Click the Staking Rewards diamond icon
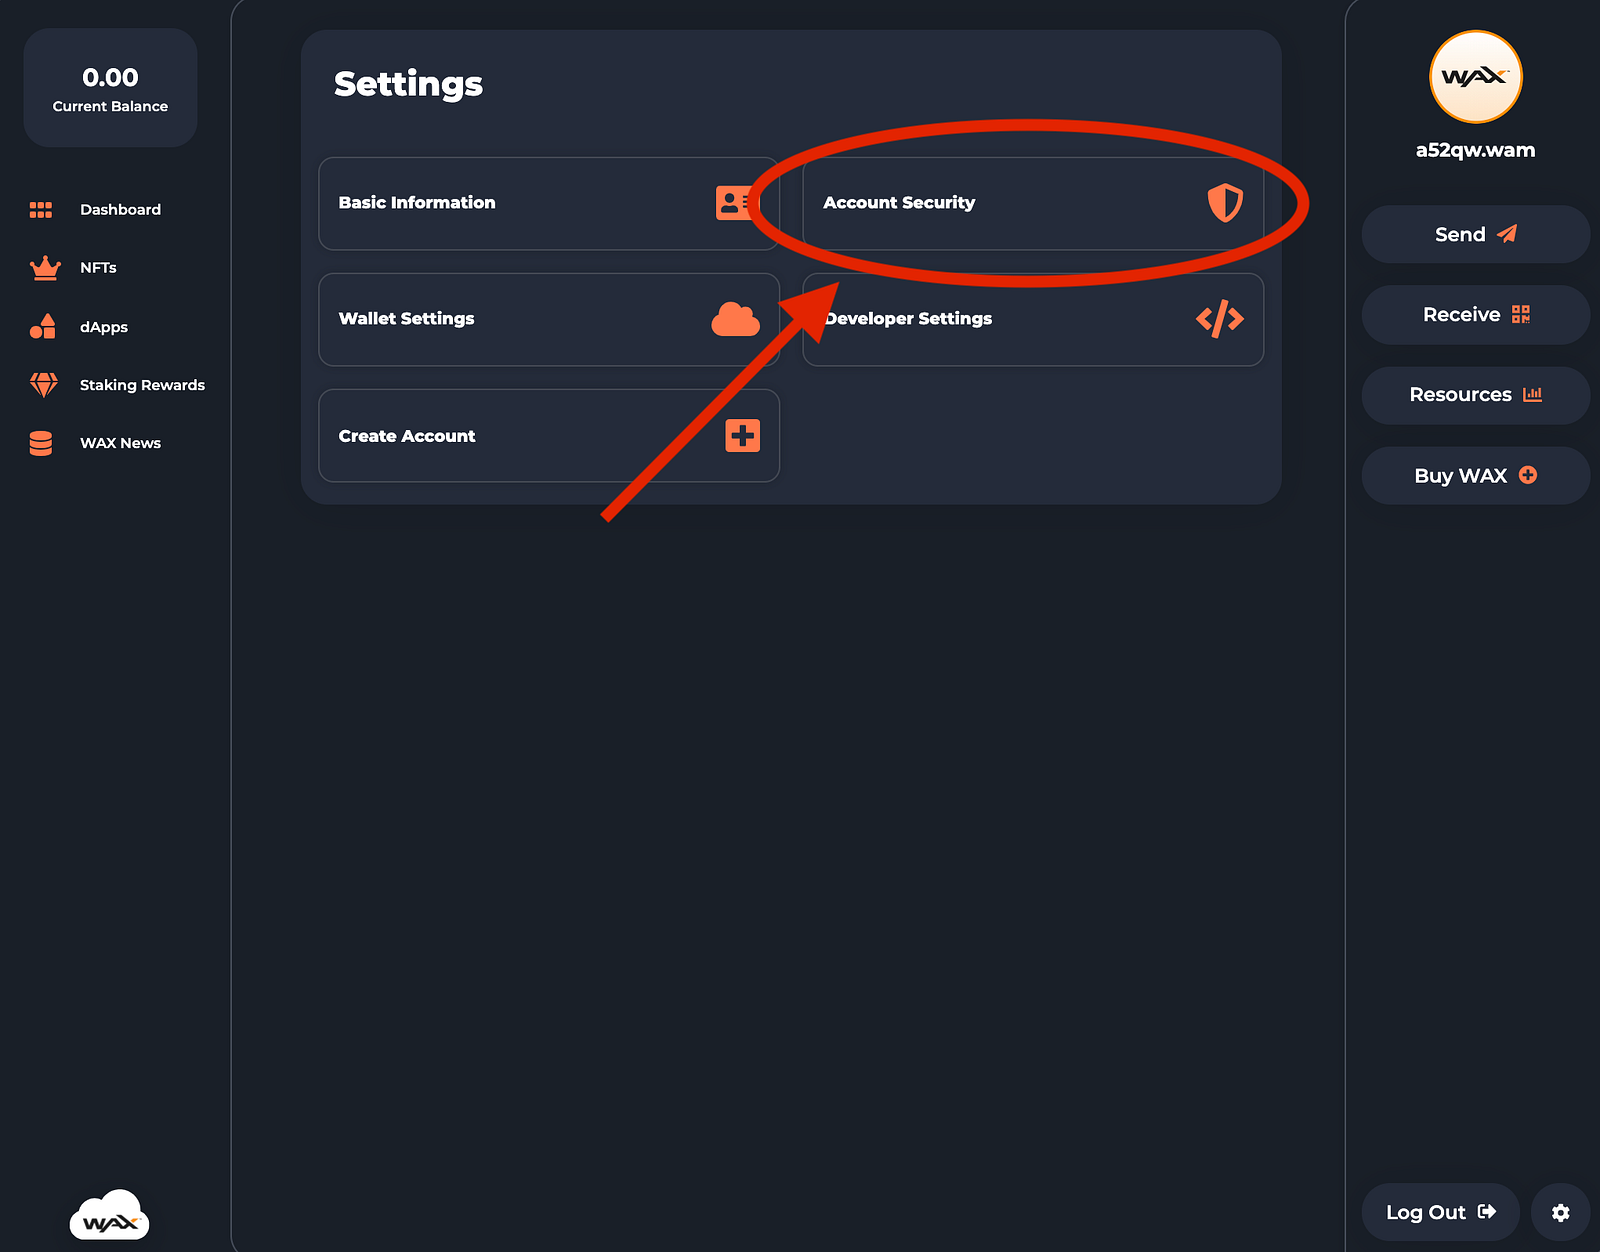 [x=44, y=385]
